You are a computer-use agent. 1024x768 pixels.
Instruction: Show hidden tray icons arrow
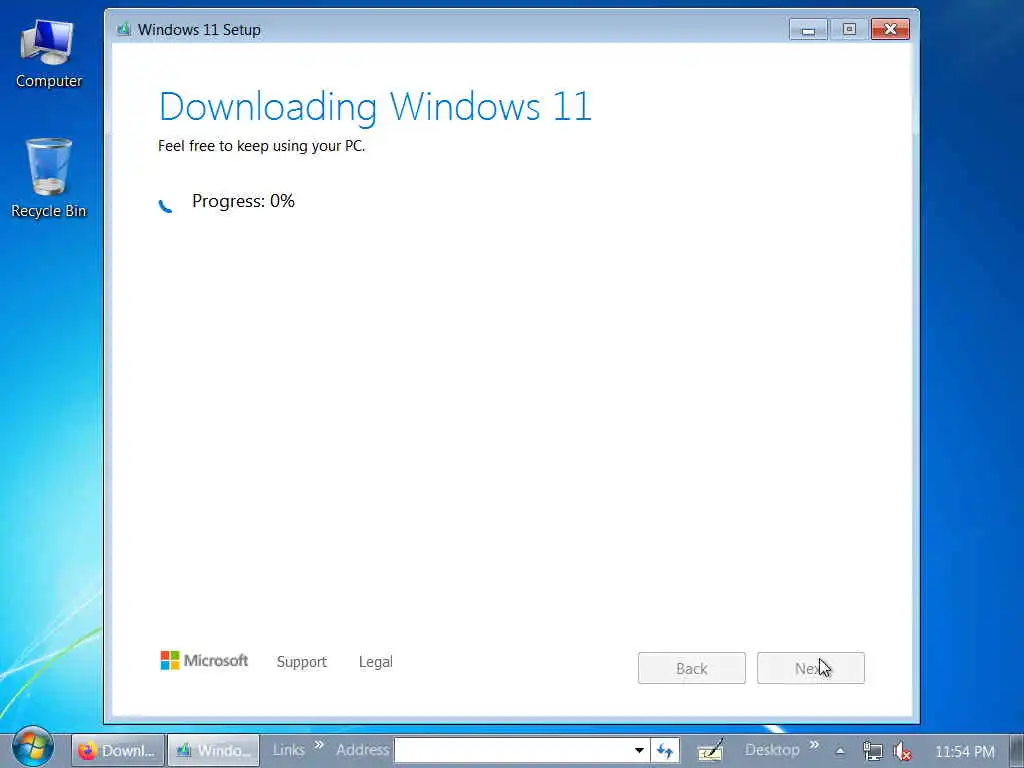point(840,751)
